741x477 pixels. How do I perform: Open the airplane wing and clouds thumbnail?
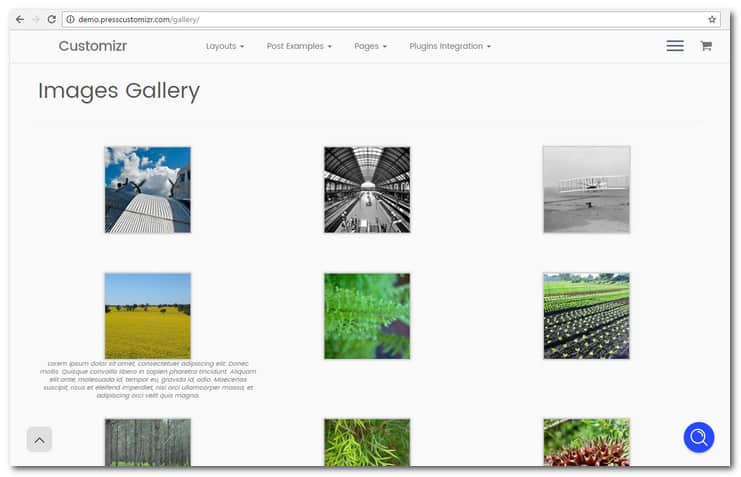click(x=148, y=190)
